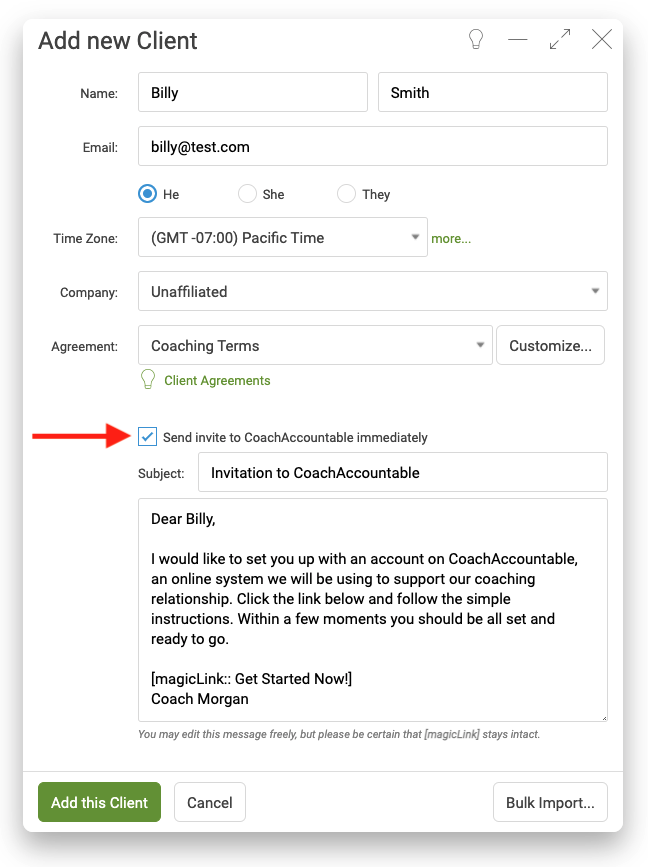Click into the invitation message text area
648x867 pixels.
[373, 610]
